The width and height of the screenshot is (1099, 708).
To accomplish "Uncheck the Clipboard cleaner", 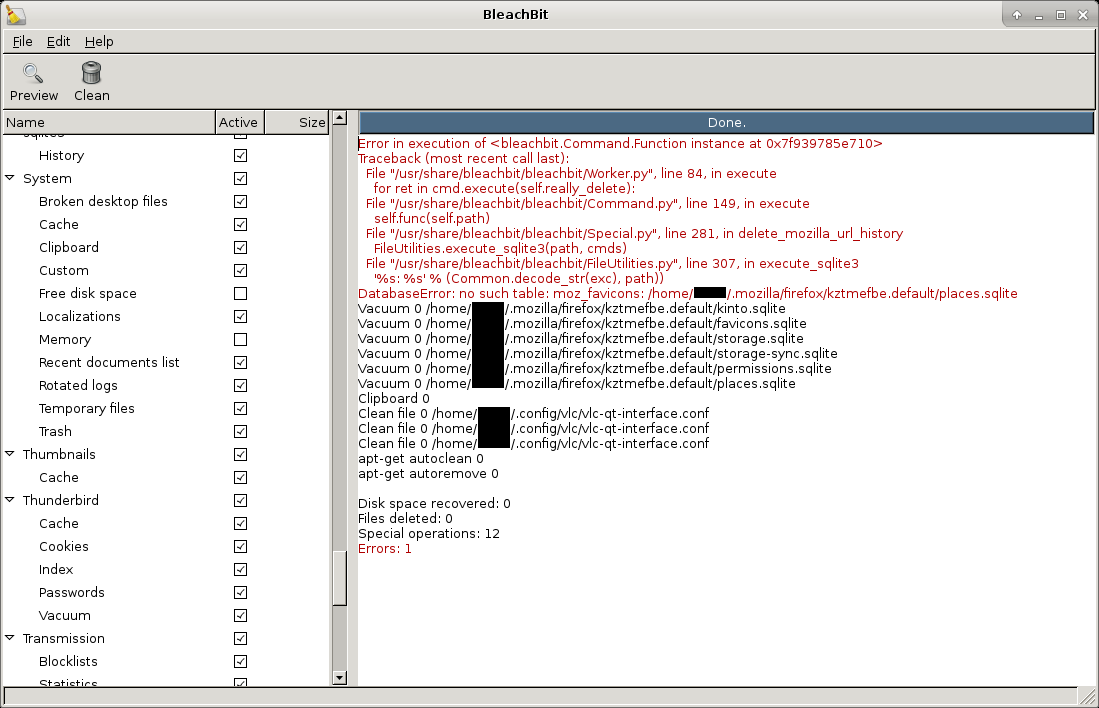I will [240, 247].
